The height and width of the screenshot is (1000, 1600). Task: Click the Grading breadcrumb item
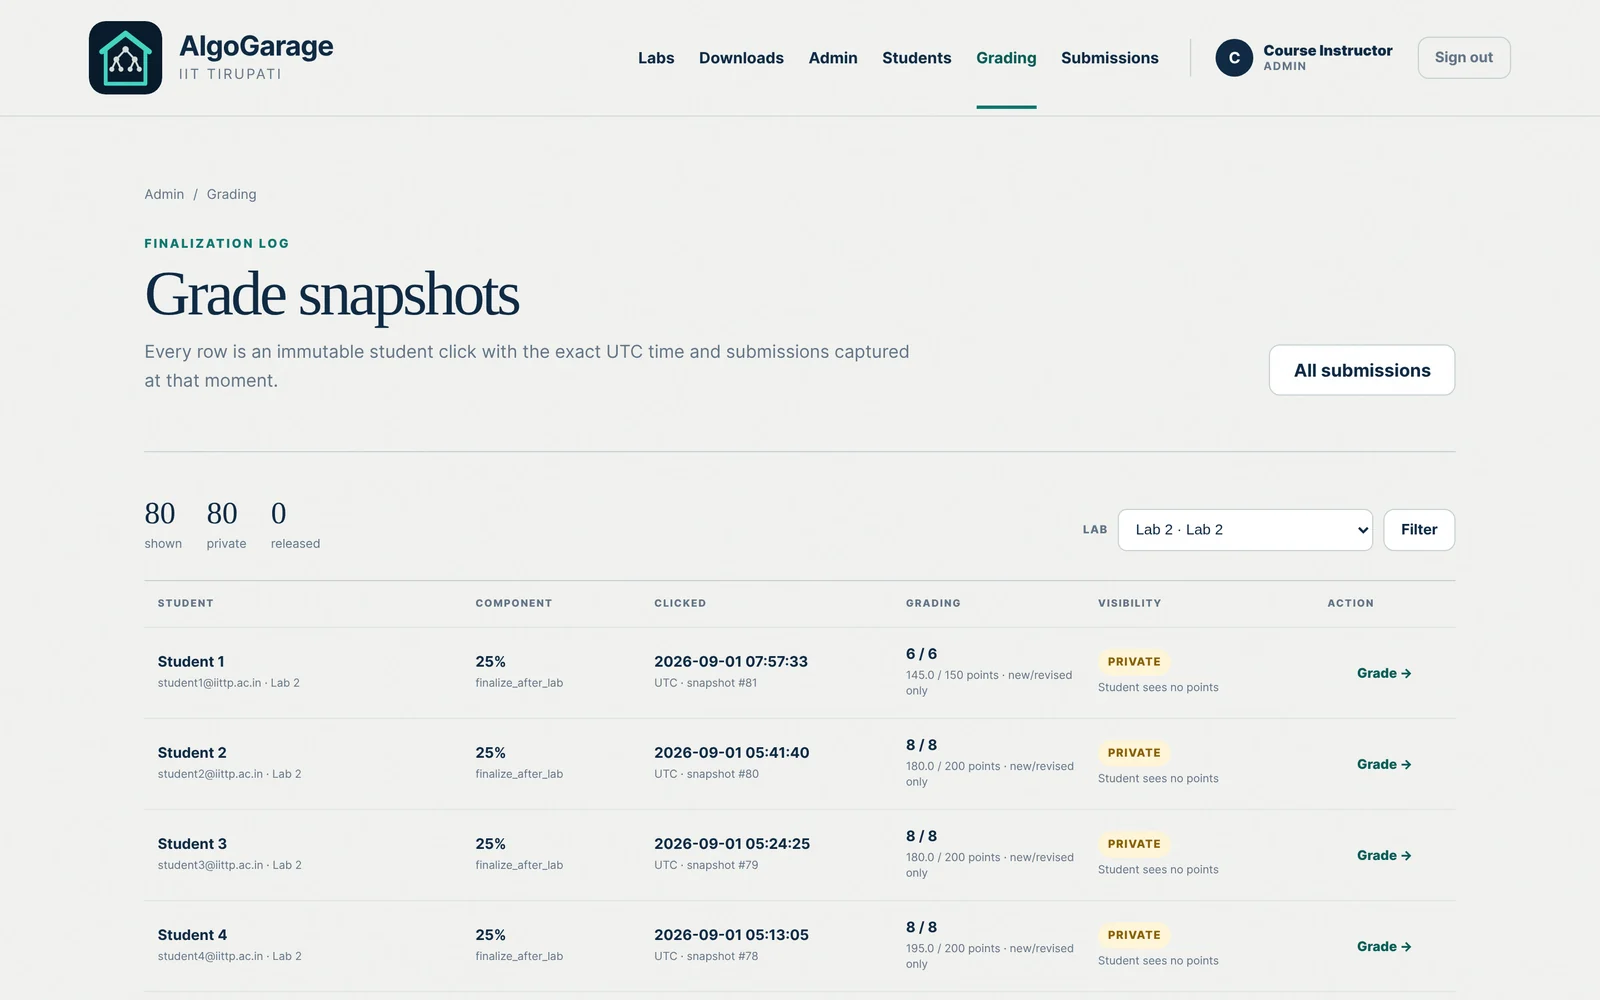pyautogui.click(x=231, y=194)
